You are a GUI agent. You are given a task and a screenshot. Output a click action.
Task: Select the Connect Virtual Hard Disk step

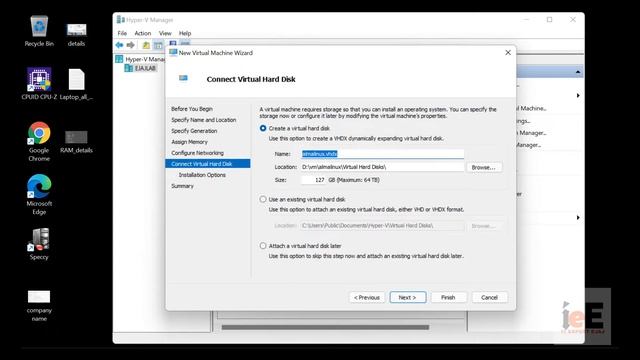pos(208,164)
